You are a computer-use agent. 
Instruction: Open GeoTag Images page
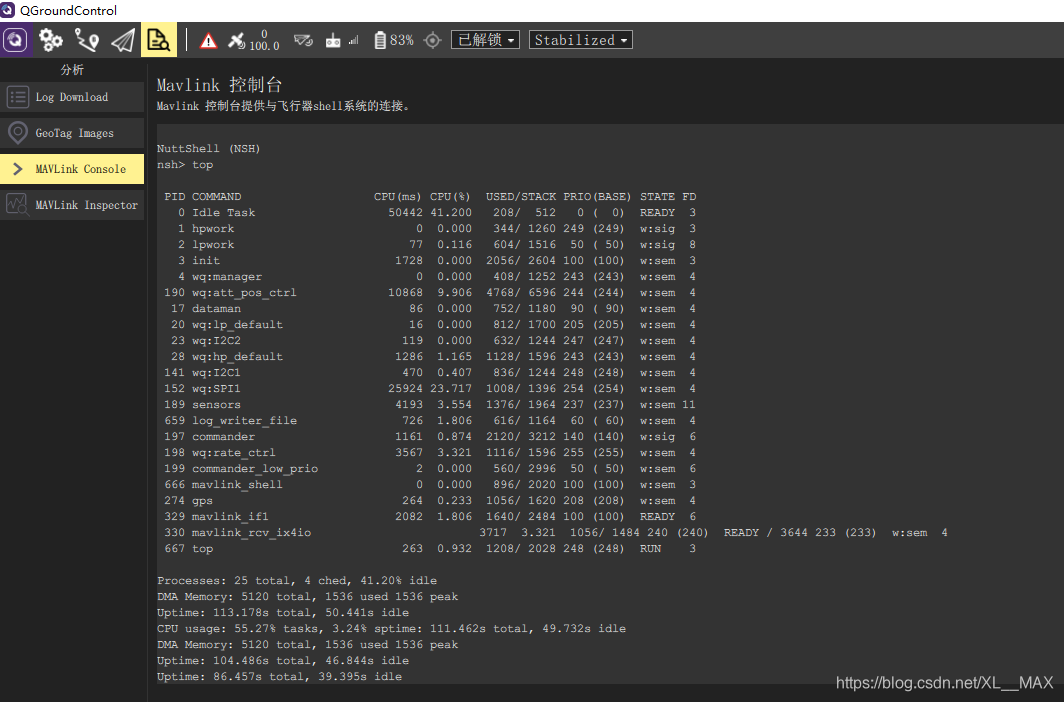point(72,133)
